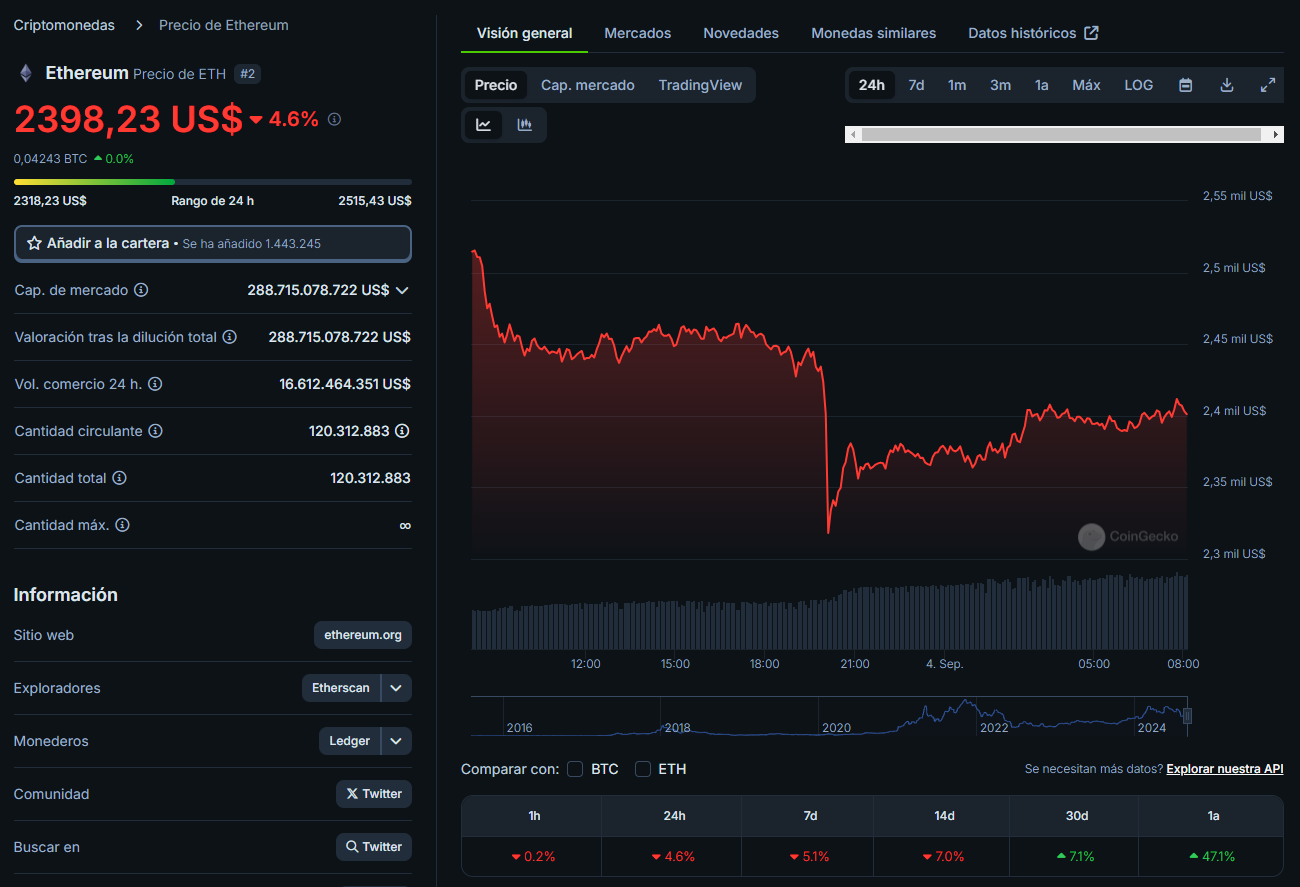This screenshot has width=1300, height=887.
Task: Click breadcrumb chevron after Criptomonedas
Action: [137, 25]
